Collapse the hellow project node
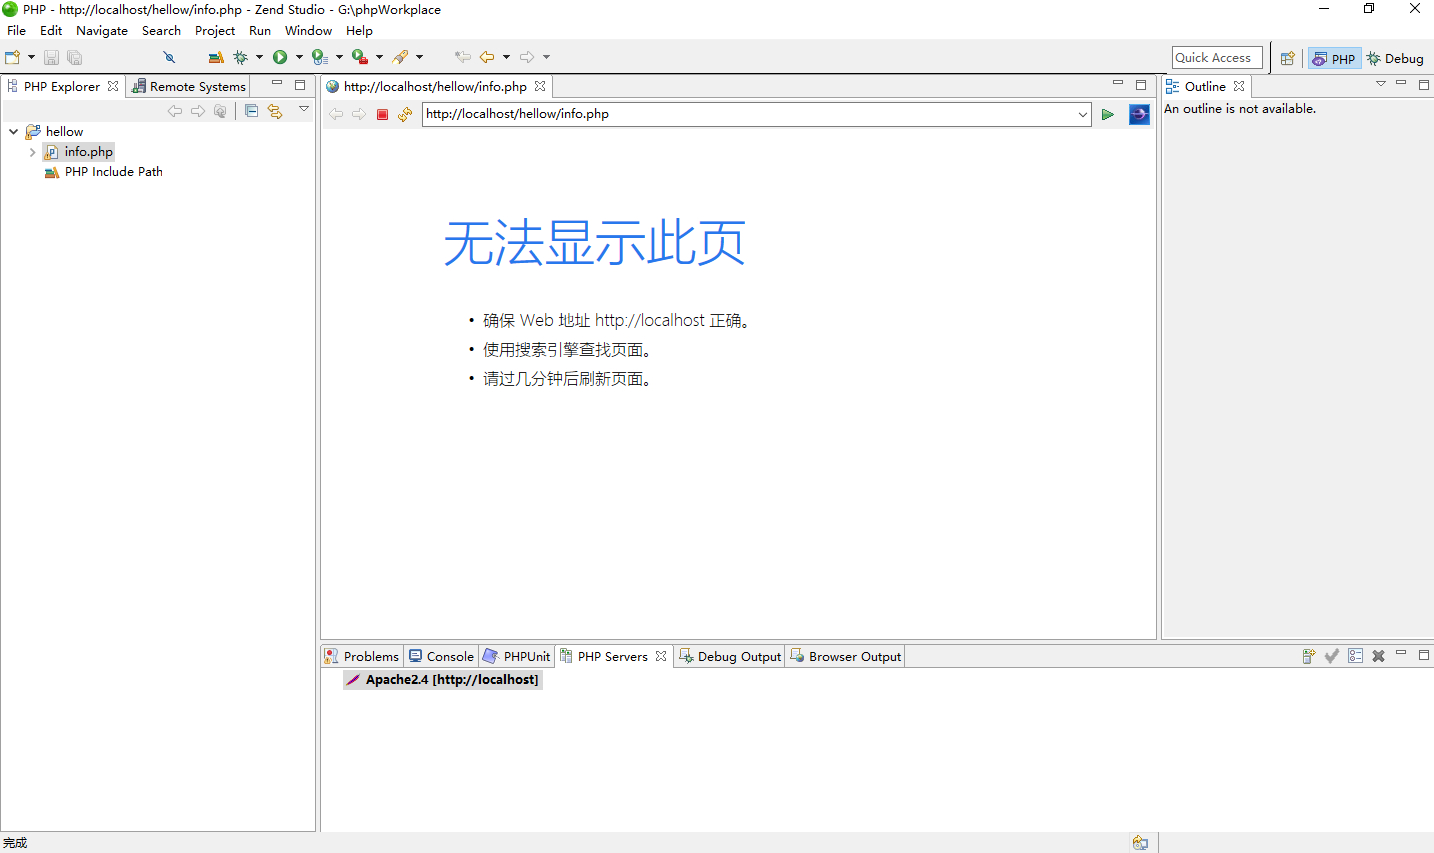The image size is (1434, 853). click(x=13, y=132)
